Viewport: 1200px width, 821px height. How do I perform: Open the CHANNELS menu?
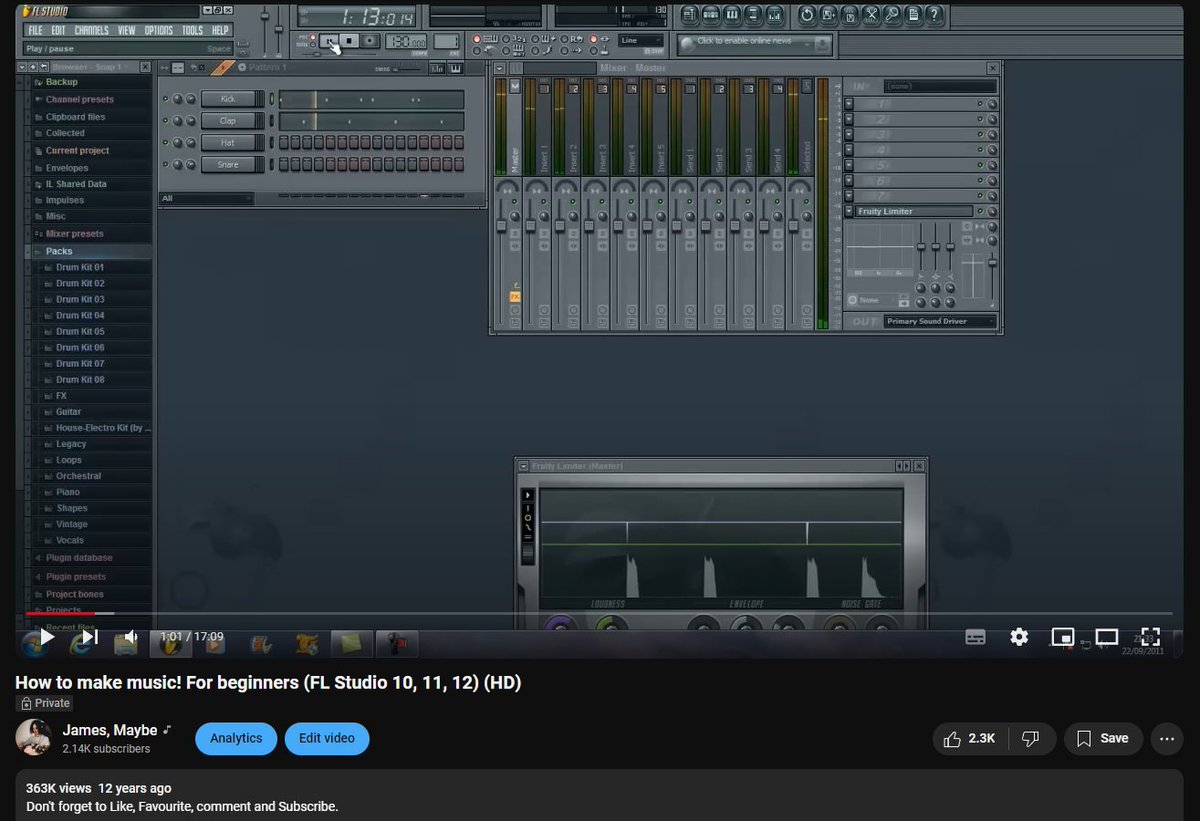92,30
